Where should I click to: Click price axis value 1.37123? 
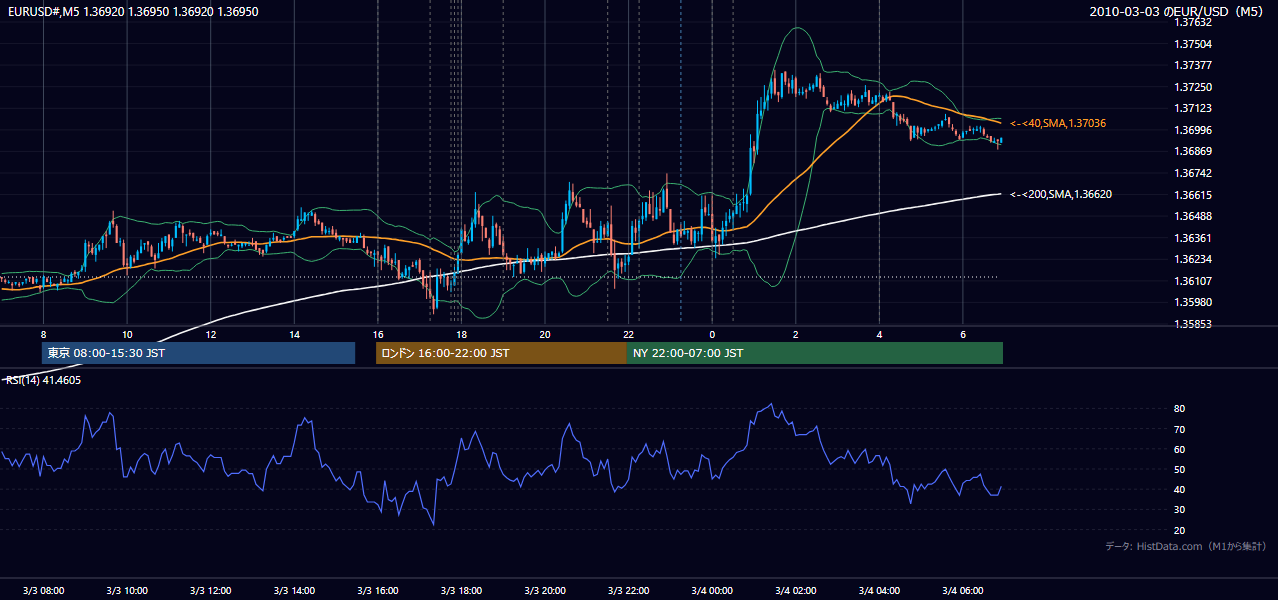[x=1192, y=108]
